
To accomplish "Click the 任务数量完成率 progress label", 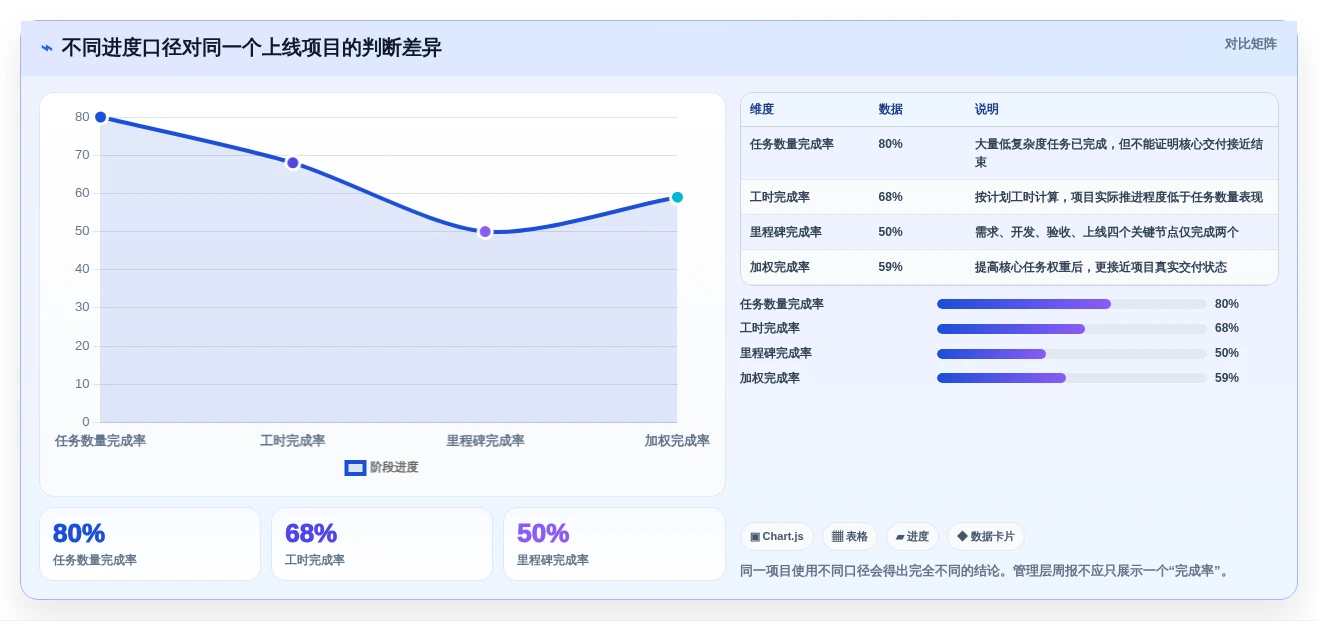I will tap(782, 304).
